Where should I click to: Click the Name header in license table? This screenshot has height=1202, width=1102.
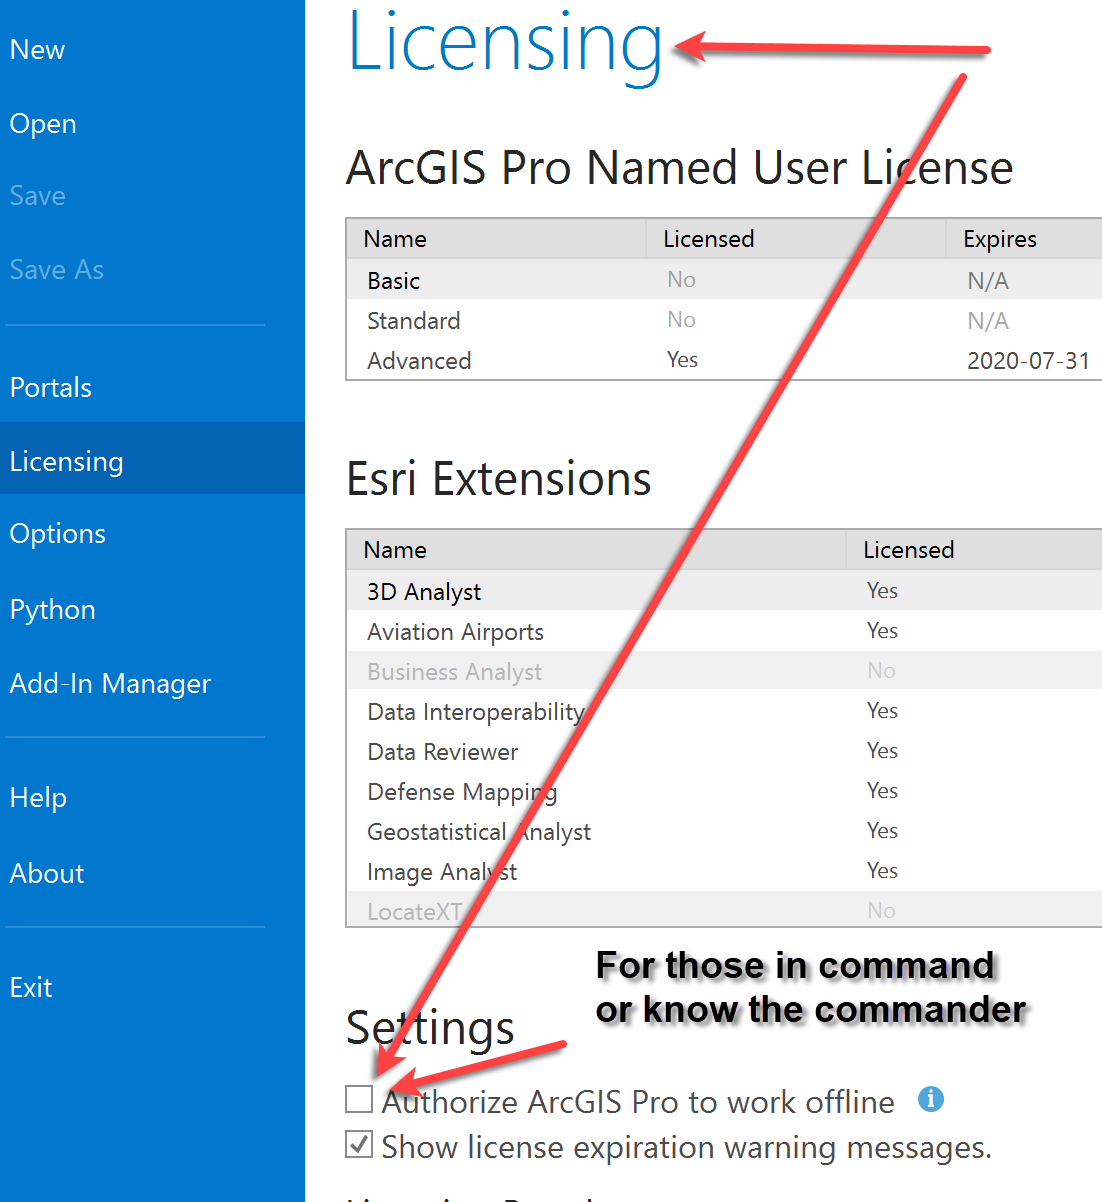pyautogui.click(x=496, y=239)
